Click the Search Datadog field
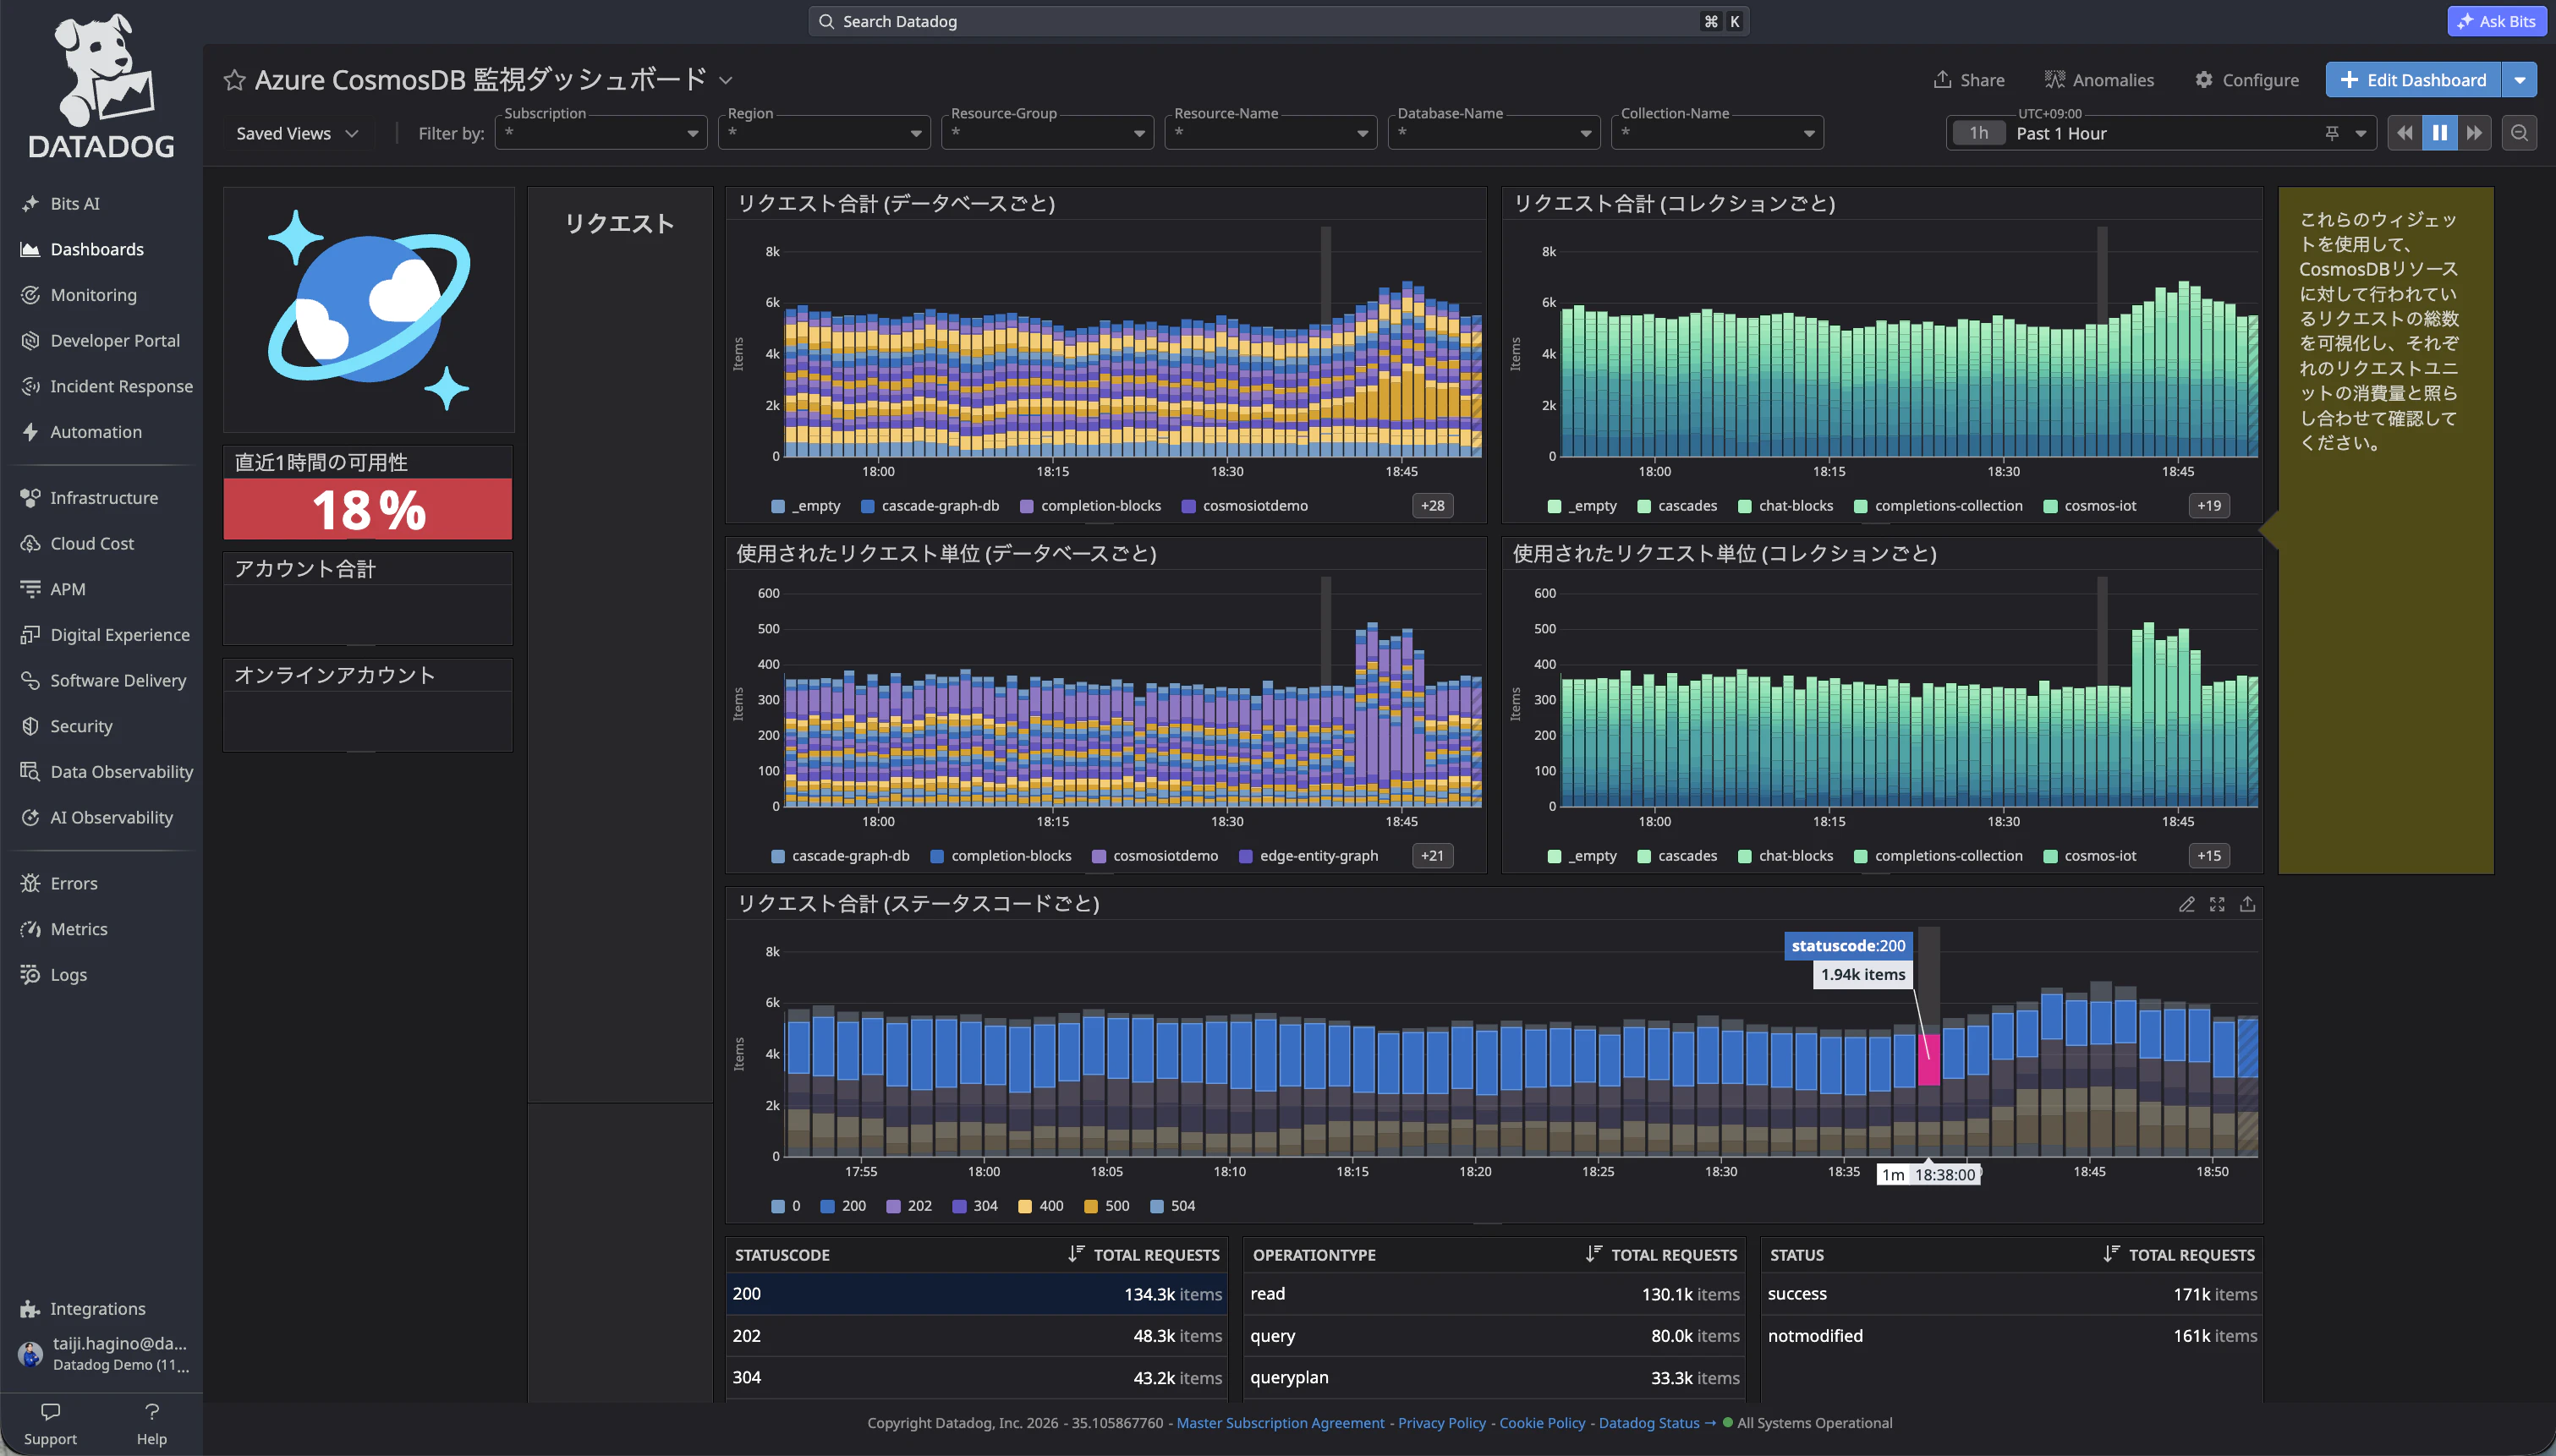 point(1279,21)
